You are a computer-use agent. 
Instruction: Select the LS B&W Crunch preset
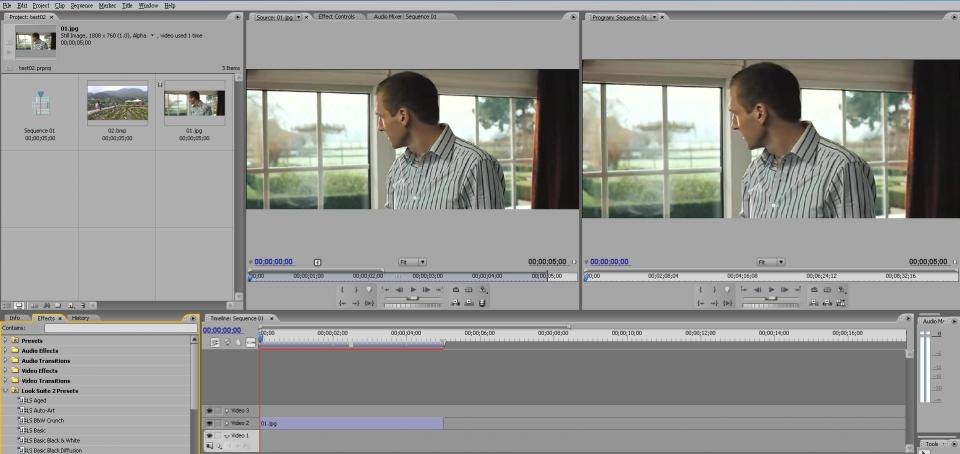tap(43, 420)
